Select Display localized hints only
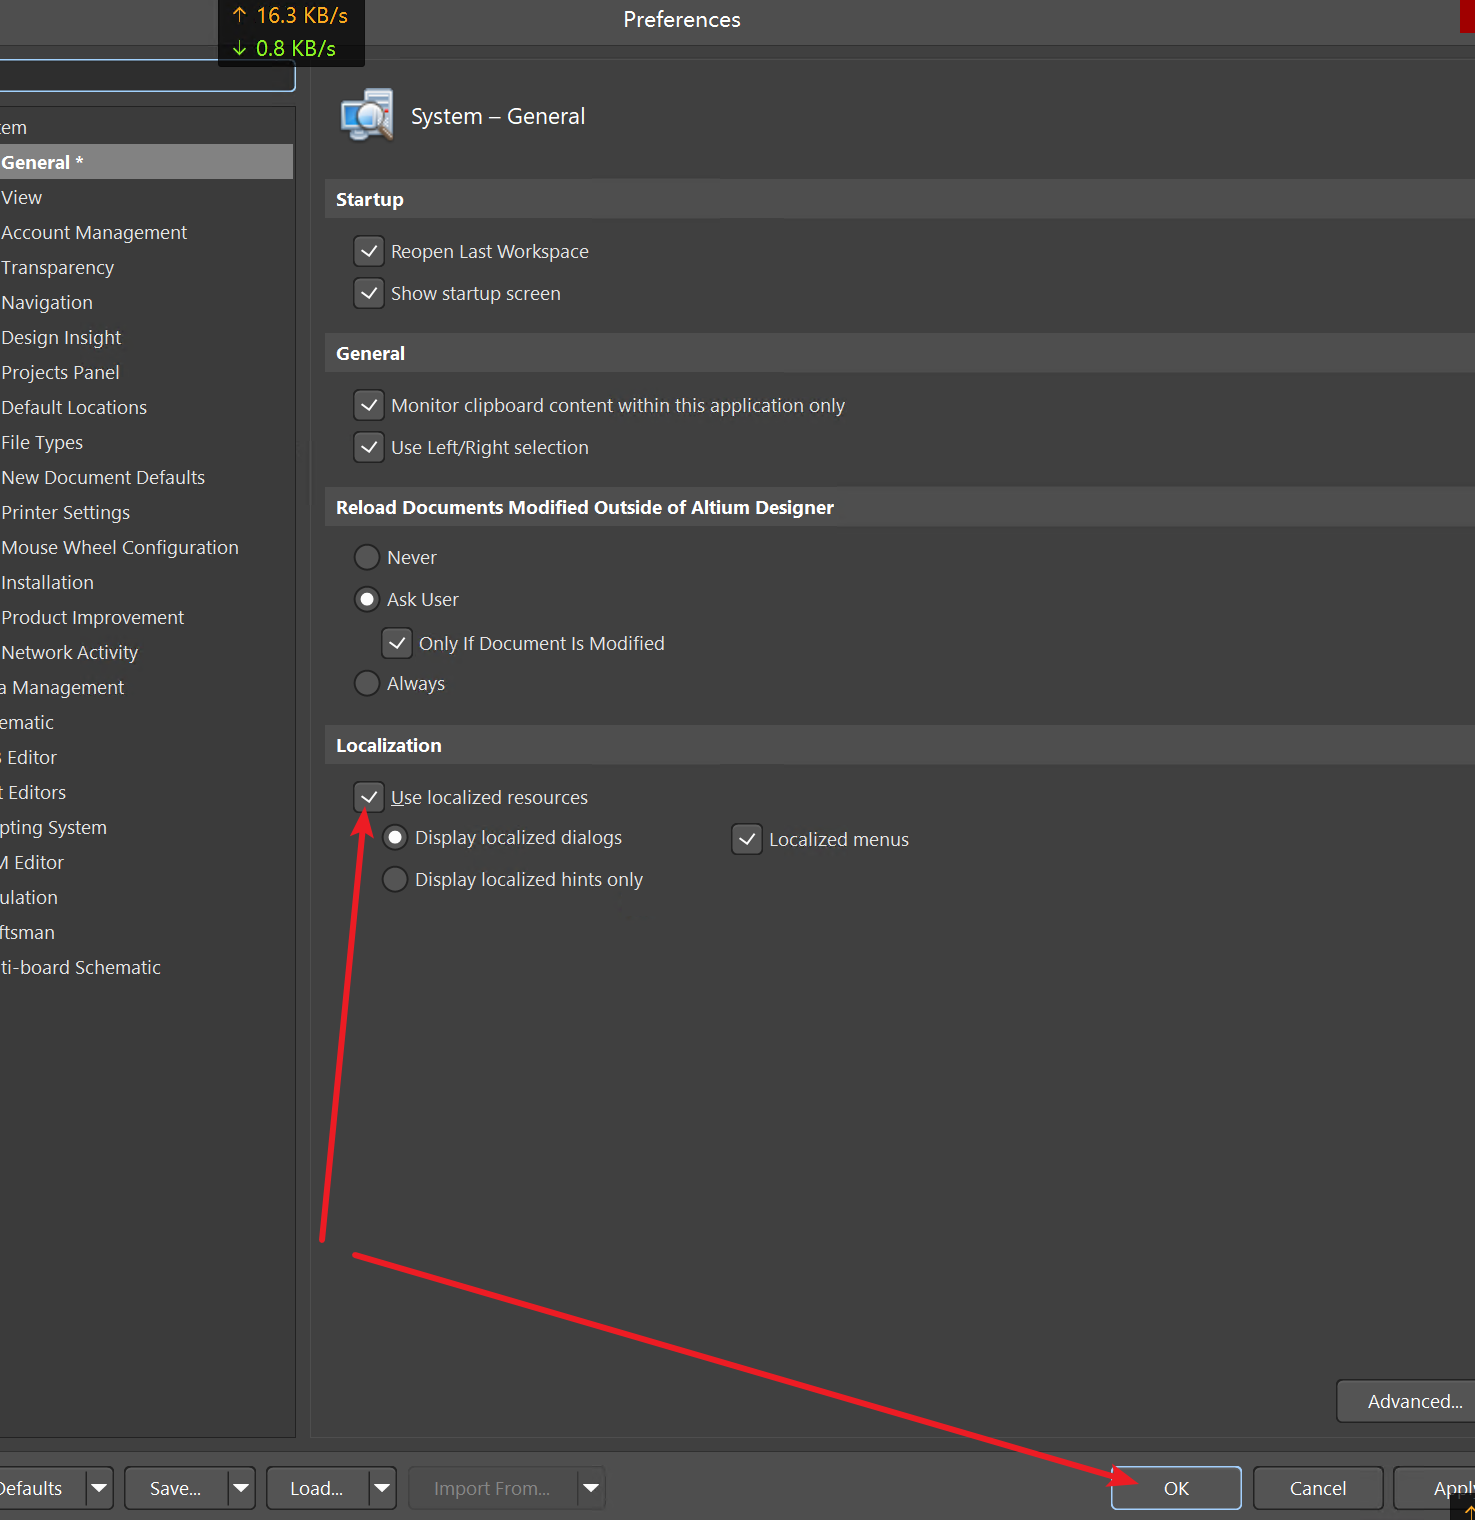The height and width of the screenshot is (1520, 1475). coord(395,879)
